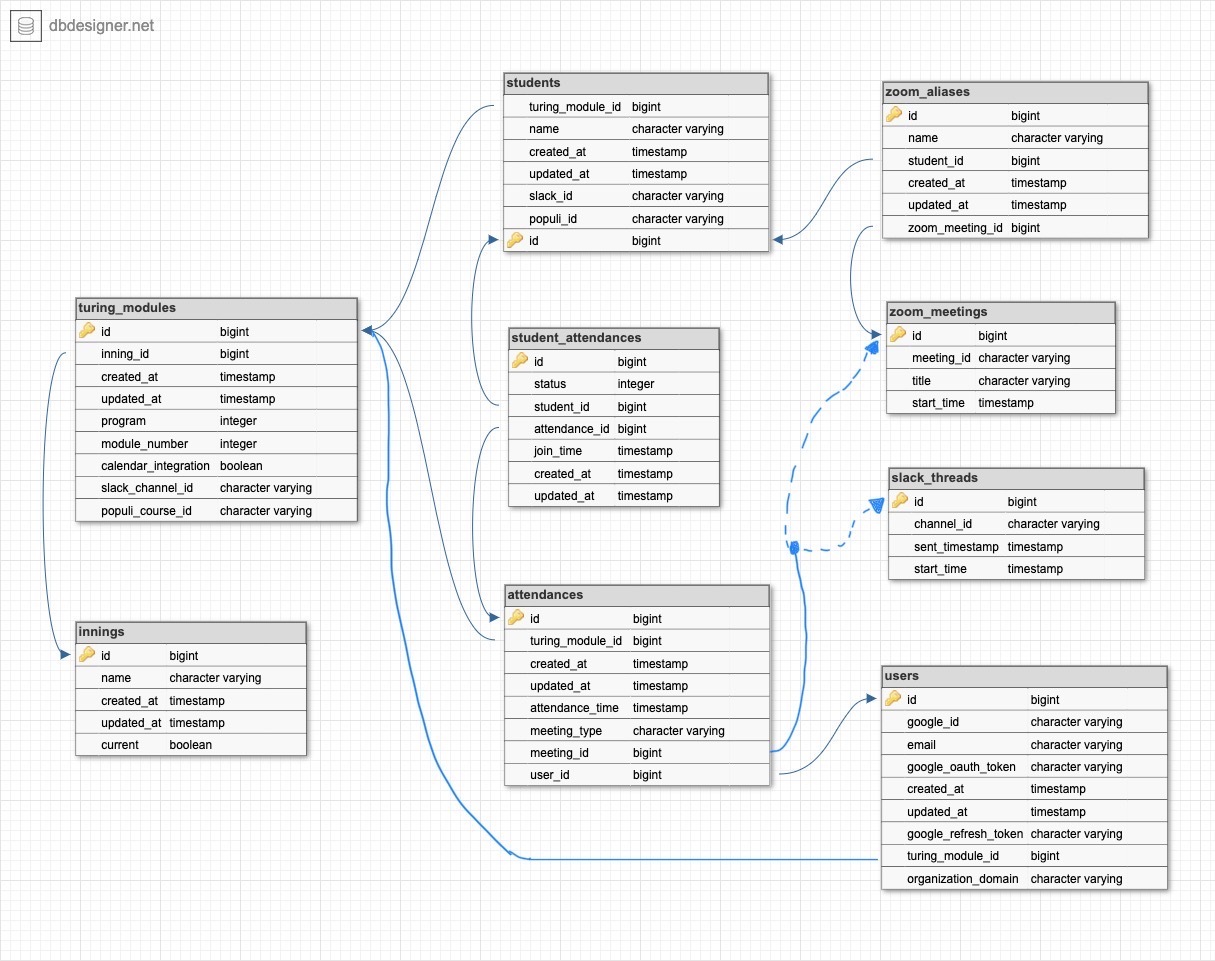Click the key icon in zoom_aliases id row
1215x961 pixels.
coord(894,115)
